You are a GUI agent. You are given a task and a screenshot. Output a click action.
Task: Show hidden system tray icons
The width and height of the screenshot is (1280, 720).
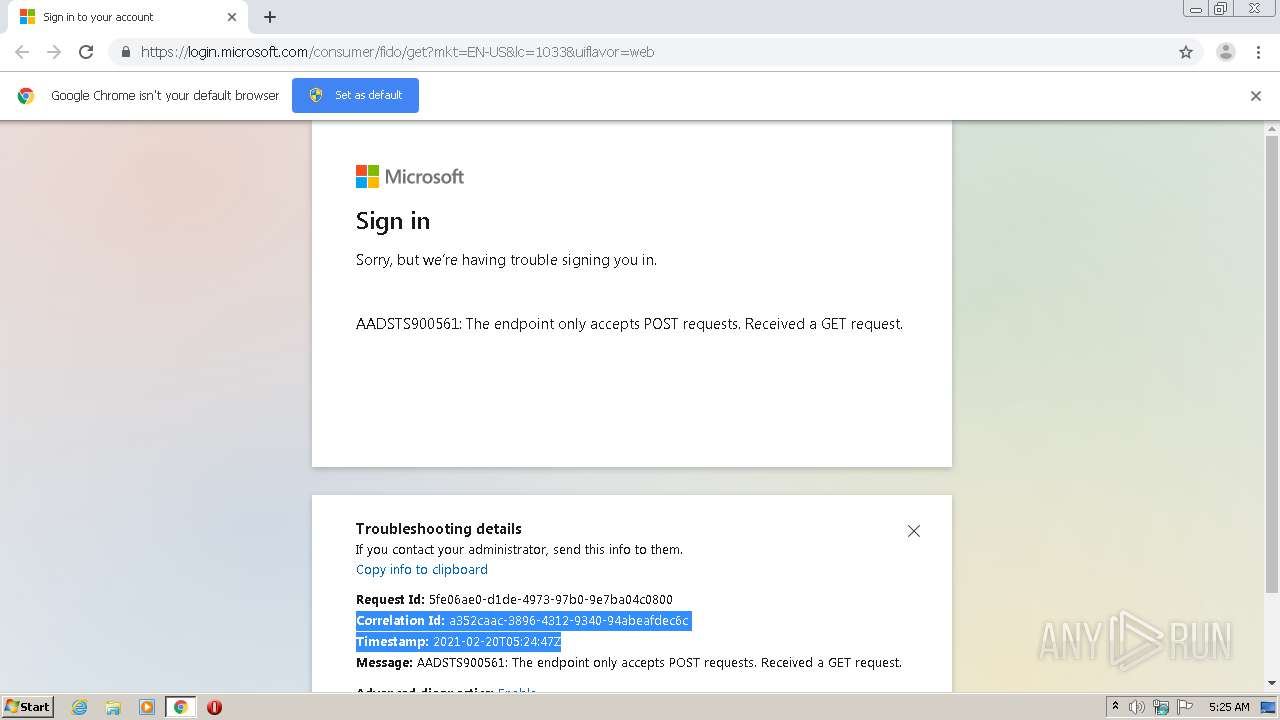coord(1115,707)
